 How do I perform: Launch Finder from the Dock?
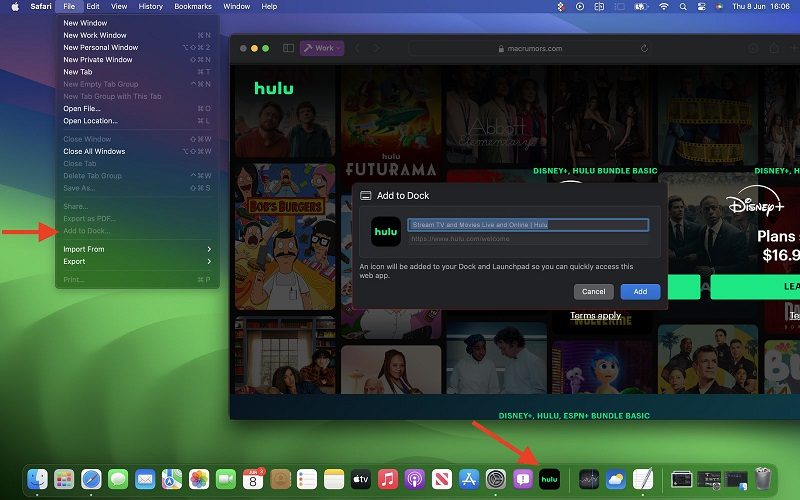(x=38, y=480)
